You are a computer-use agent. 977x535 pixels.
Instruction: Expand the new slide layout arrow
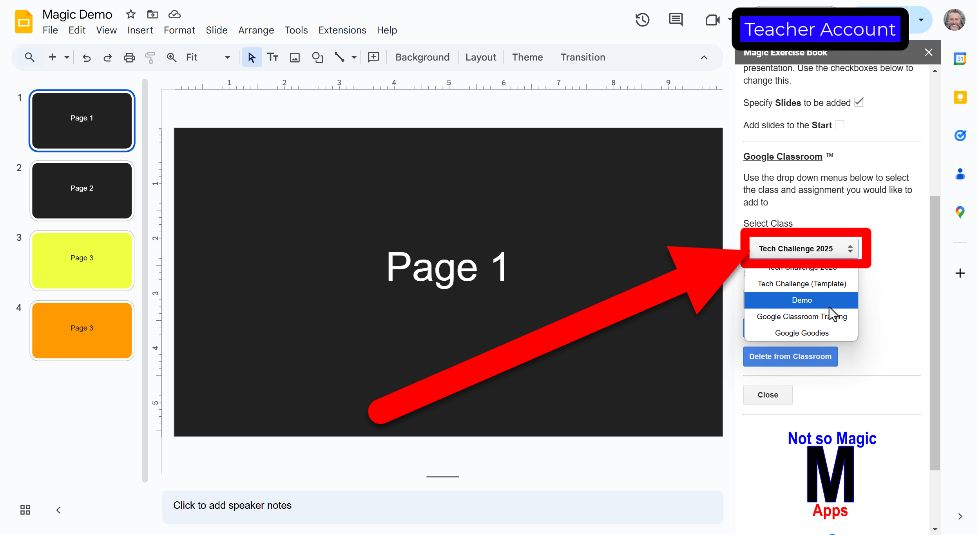(67, 57)
